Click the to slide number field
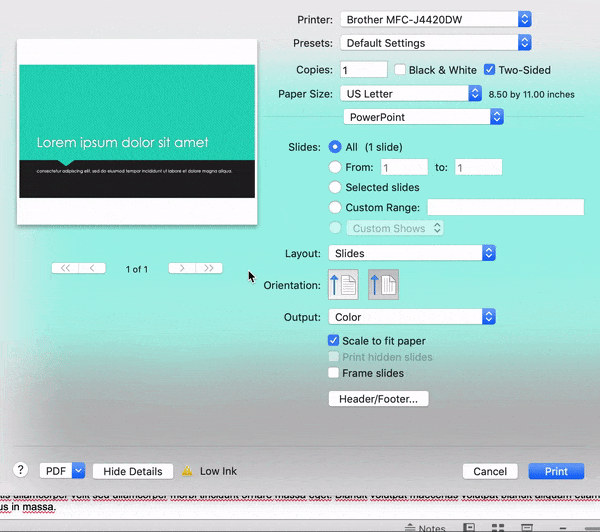600x532 pixels. point(478,167)
